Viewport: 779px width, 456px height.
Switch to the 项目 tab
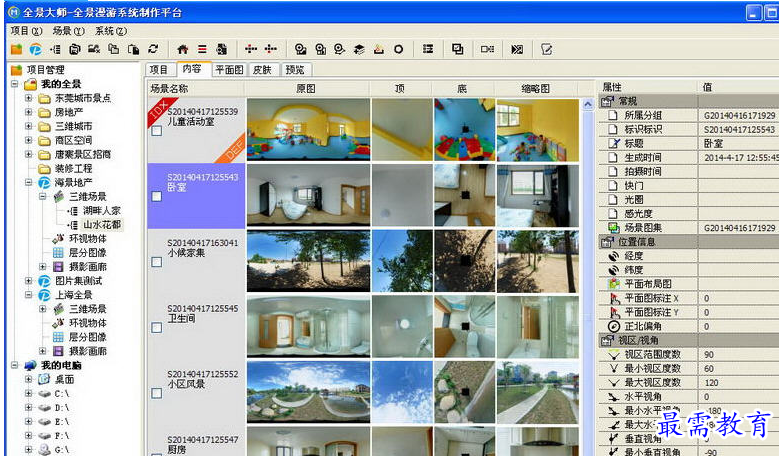click(160, 70)
